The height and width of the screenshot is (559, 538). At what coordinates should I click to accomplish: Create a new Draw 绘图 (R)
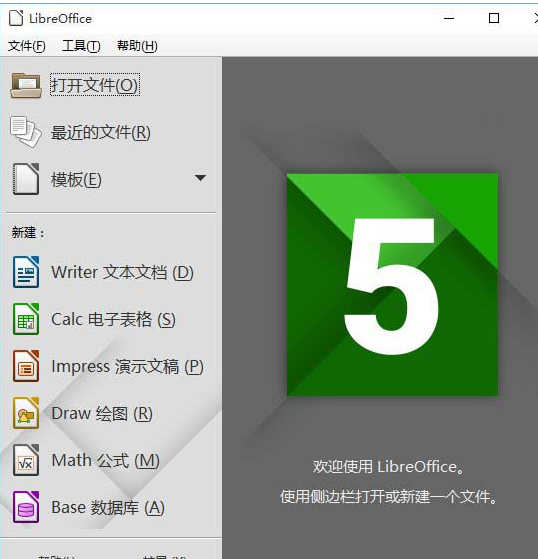pos(102,414)
